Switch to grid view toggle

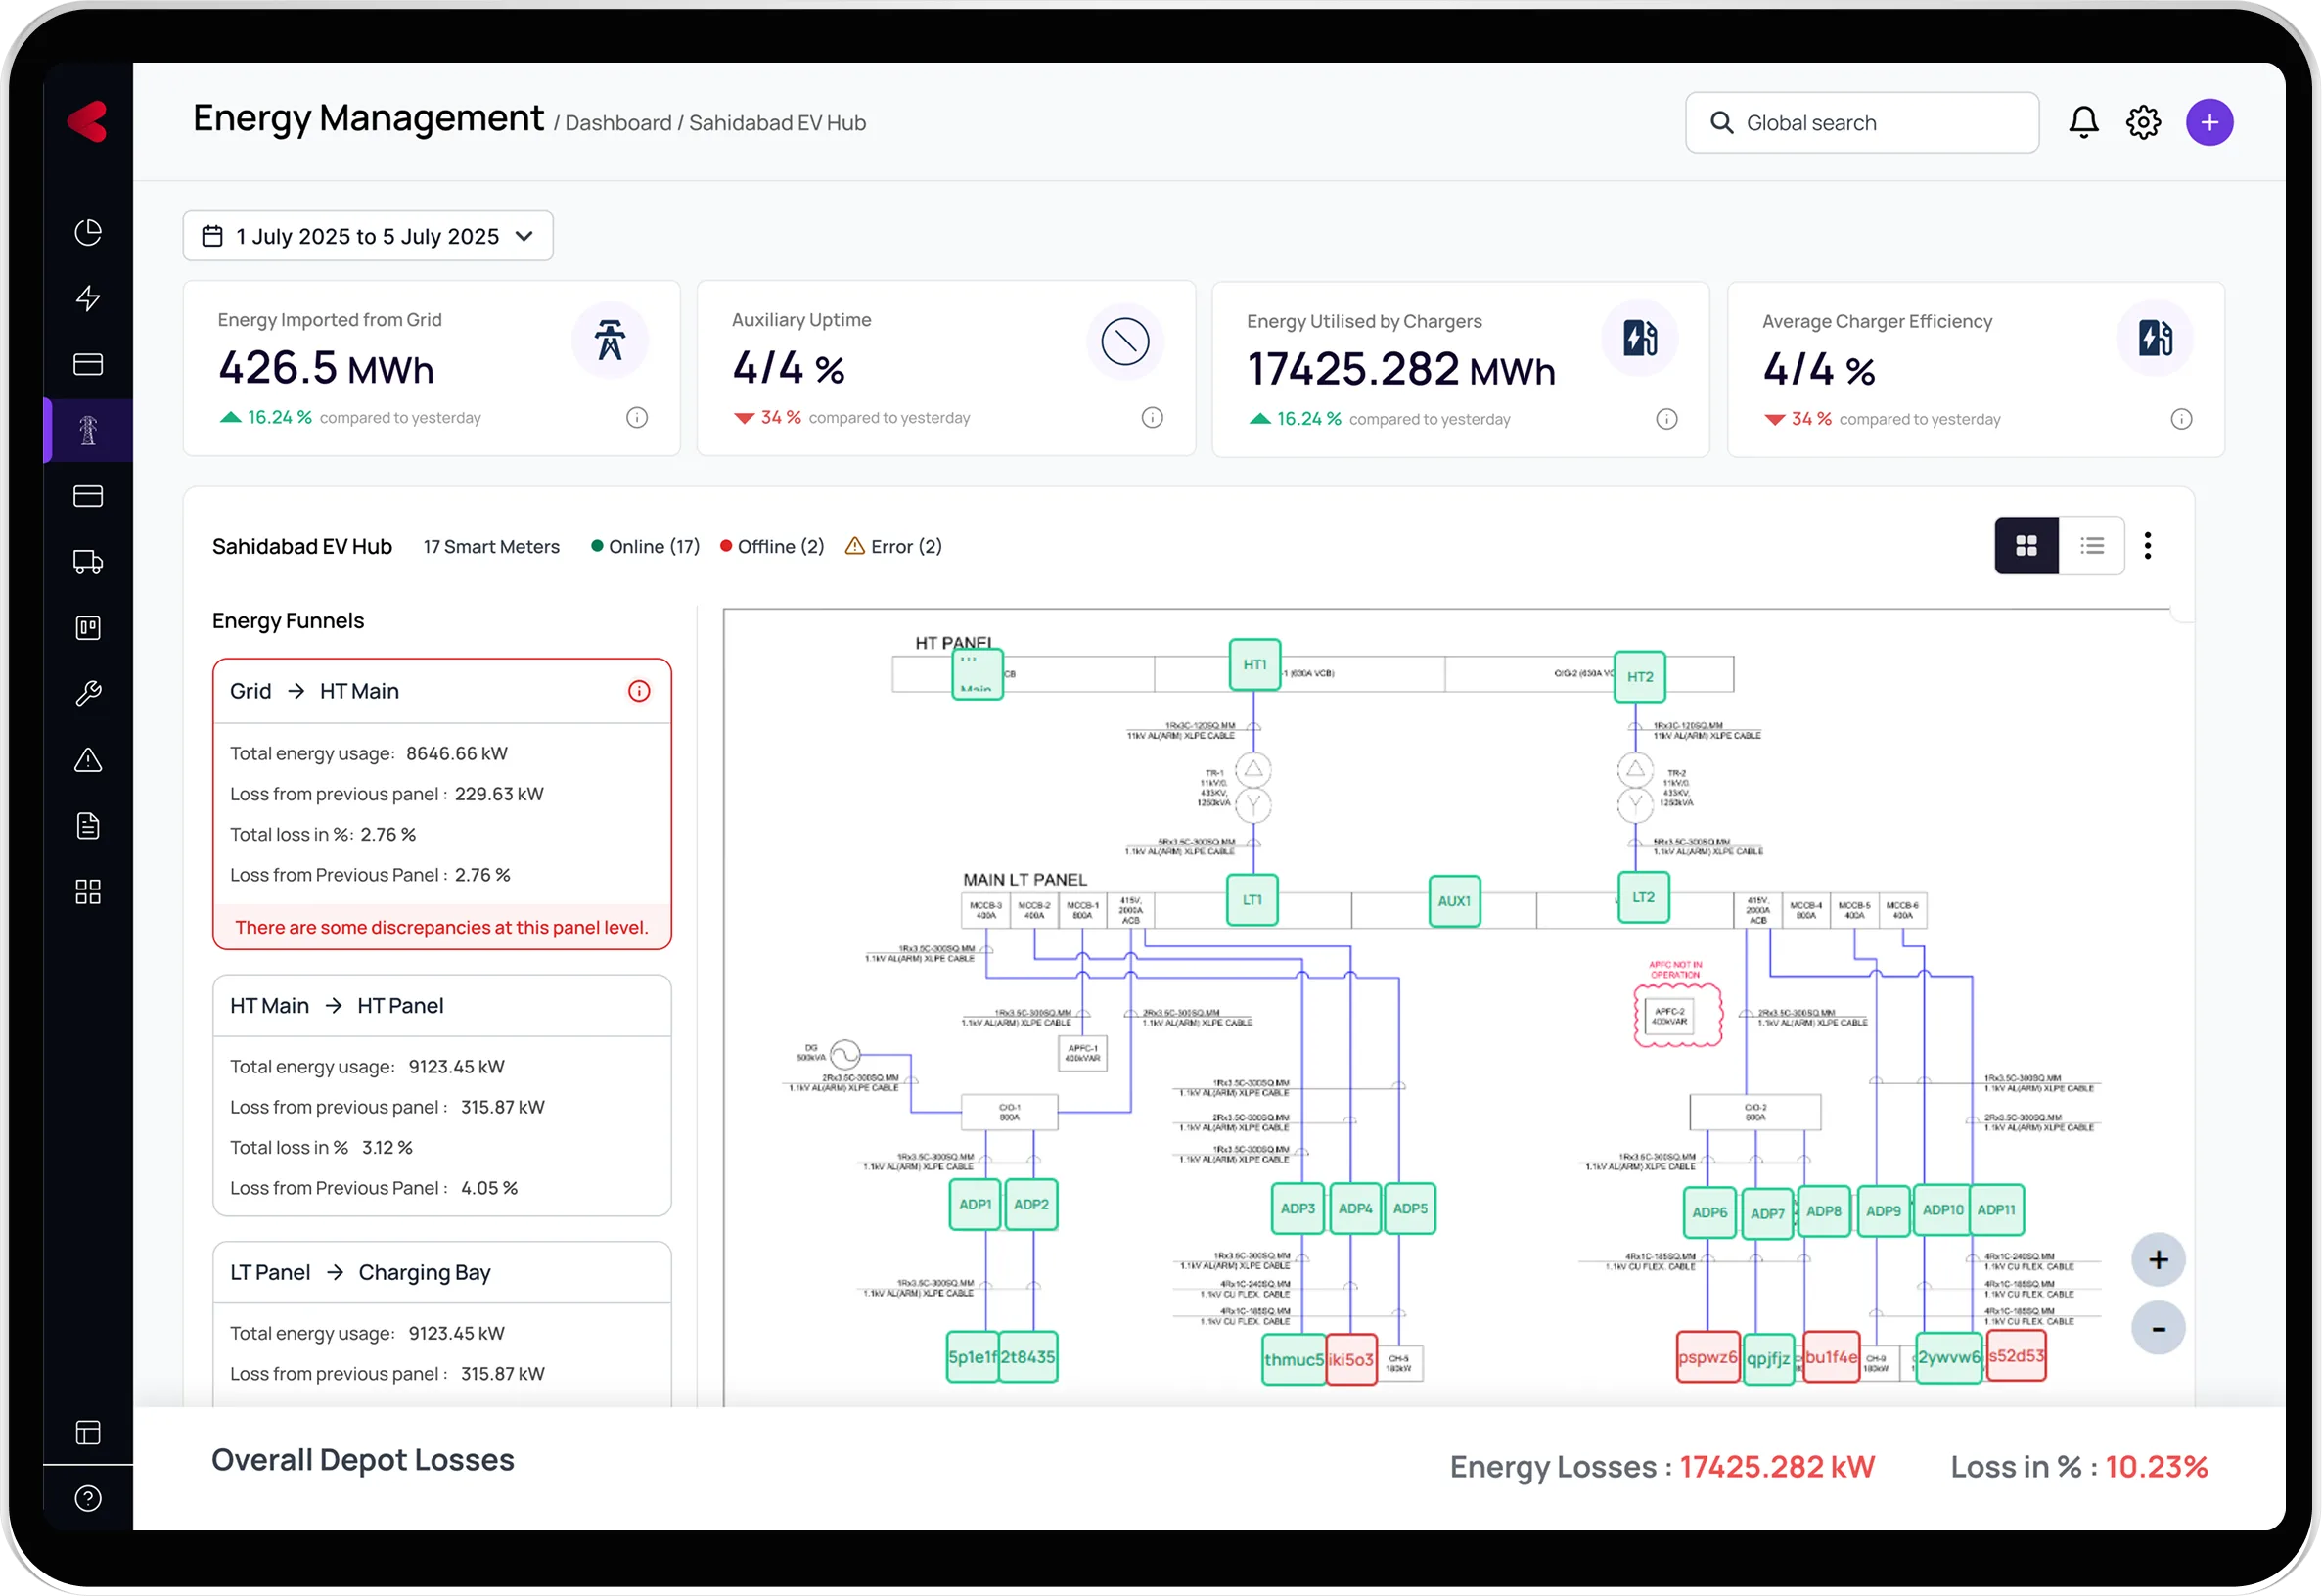[x=2026, y=546]
